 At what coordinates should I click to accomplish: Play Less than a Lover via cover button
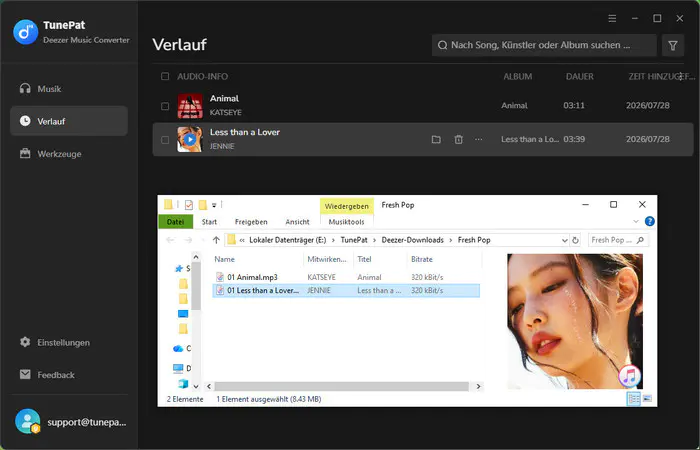(190, 139)
